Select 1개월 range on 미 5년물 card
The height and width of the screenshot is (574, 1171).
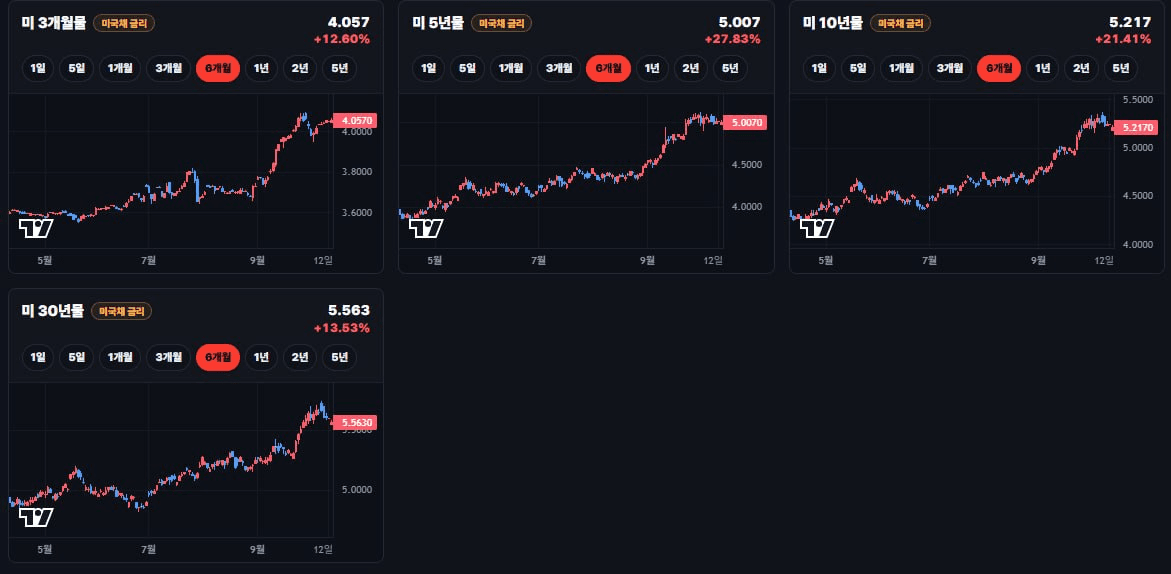510,69
